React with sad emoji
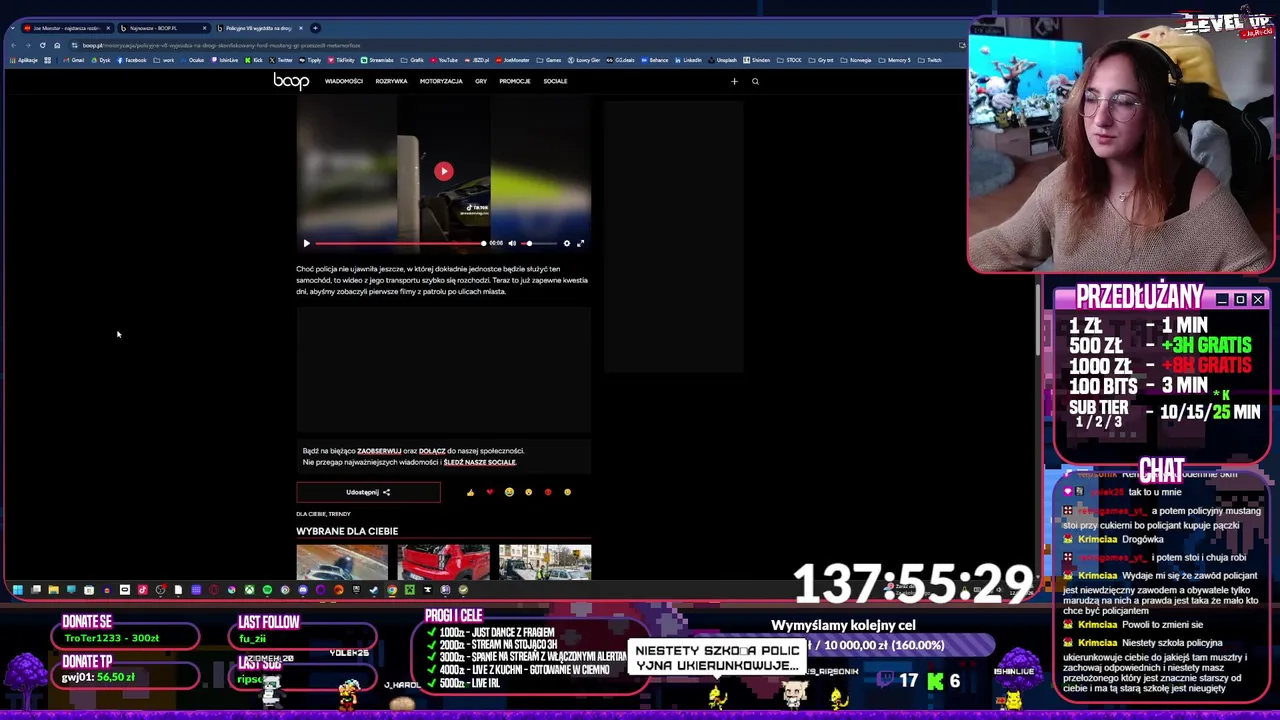The height and width of the screenshot is (720, 1280). 567,492
